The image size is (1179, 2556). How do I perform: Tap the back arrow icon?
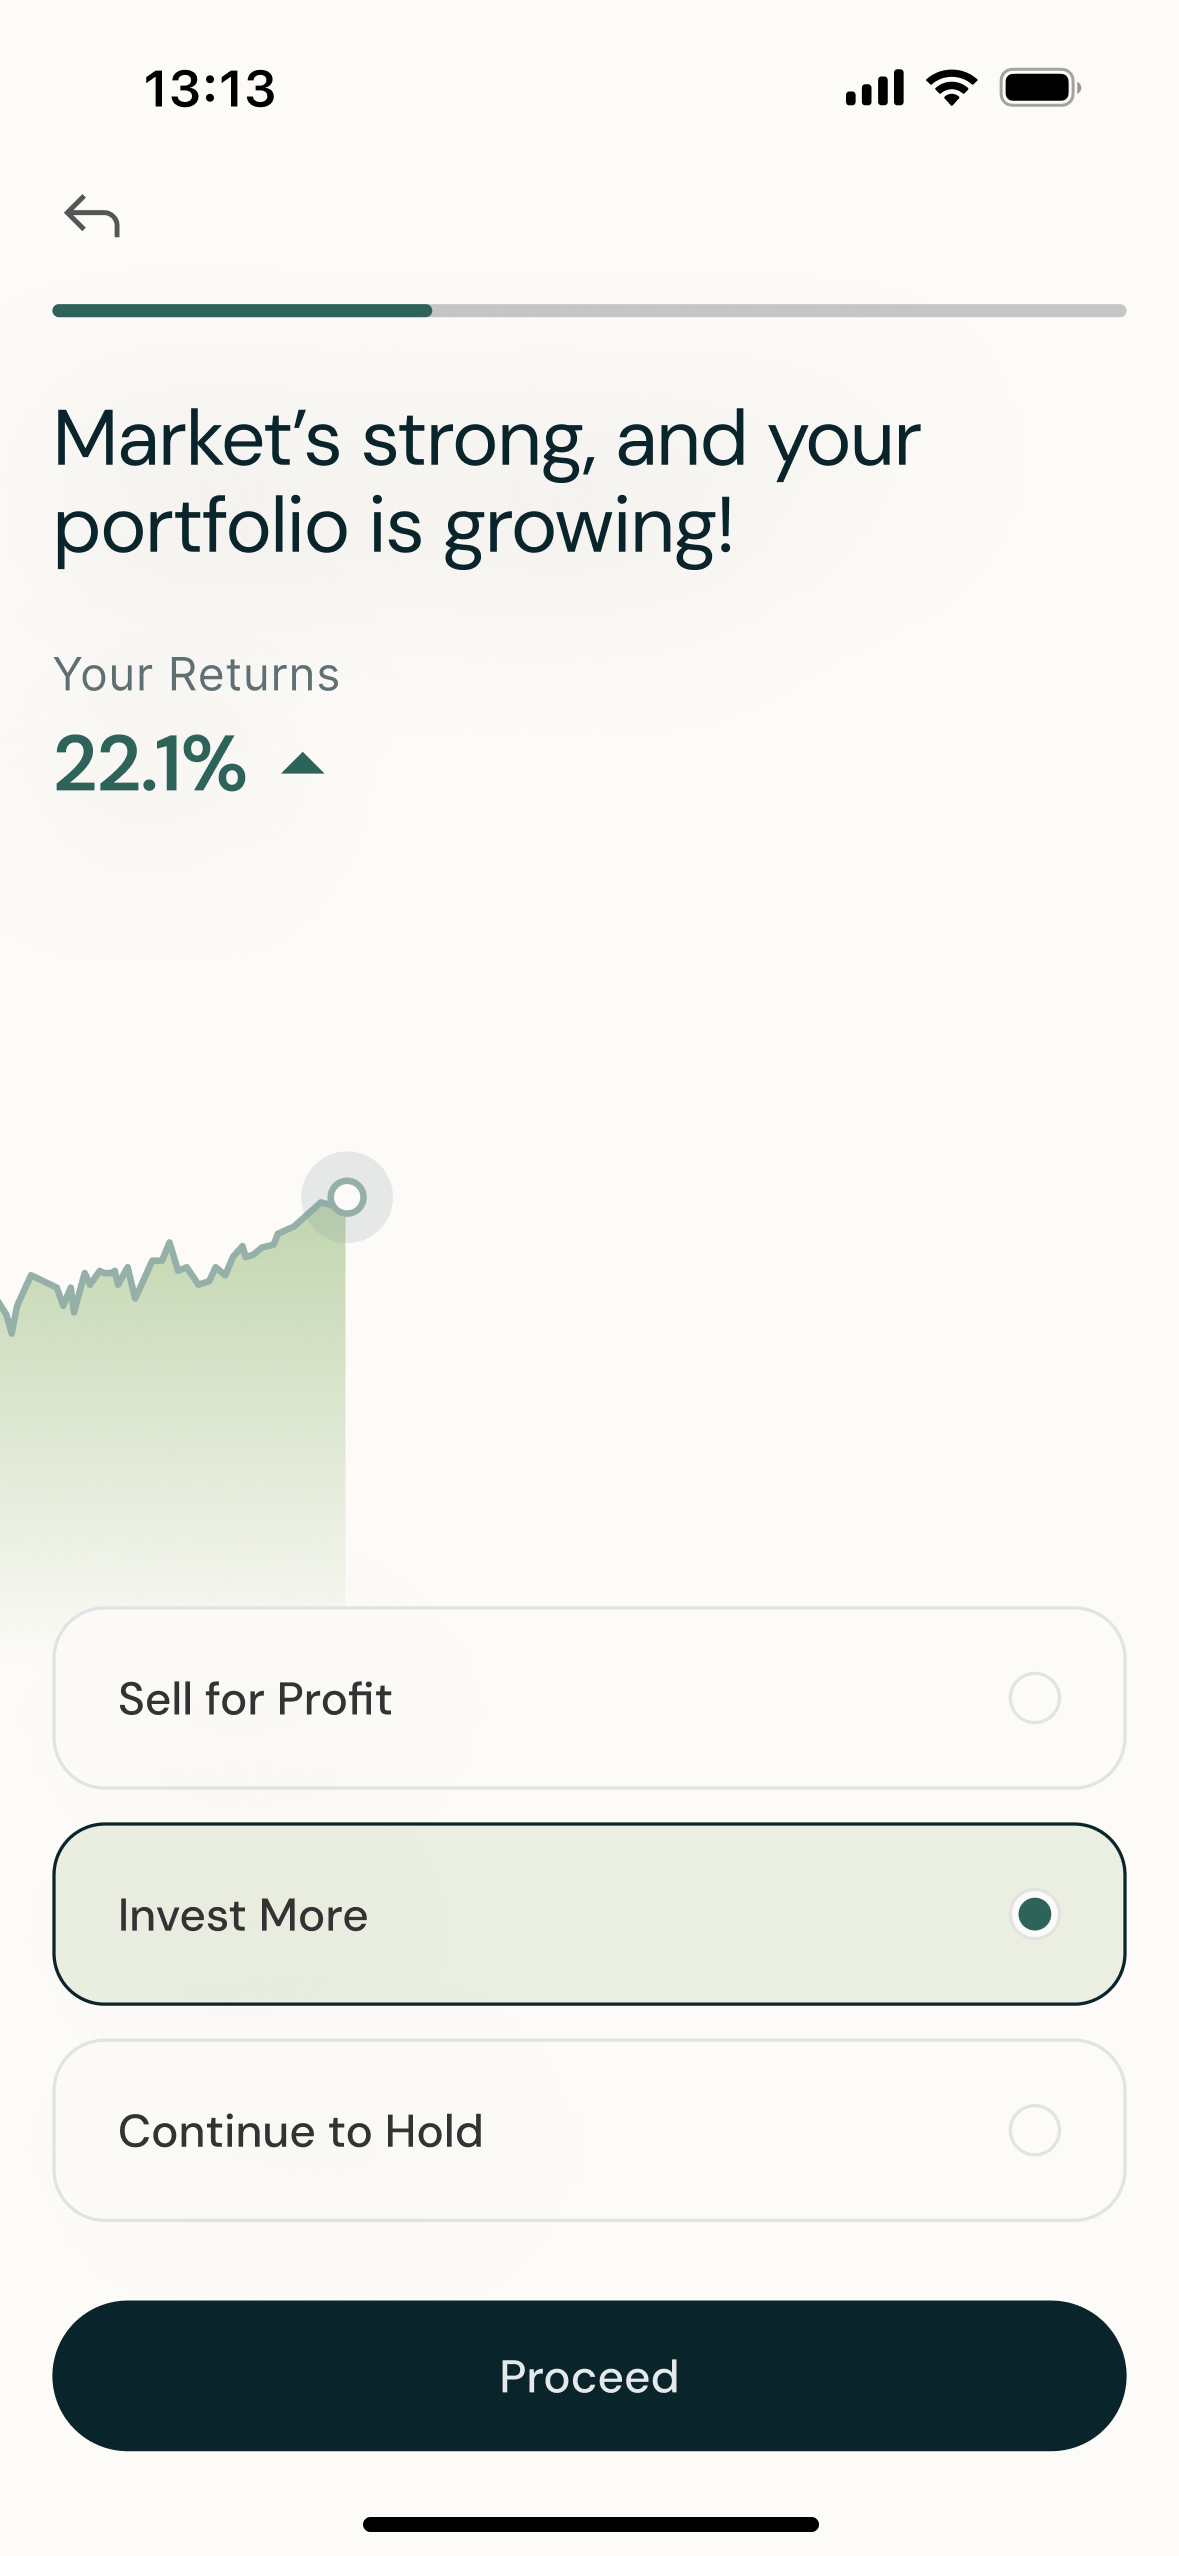[x=92, y=216]
